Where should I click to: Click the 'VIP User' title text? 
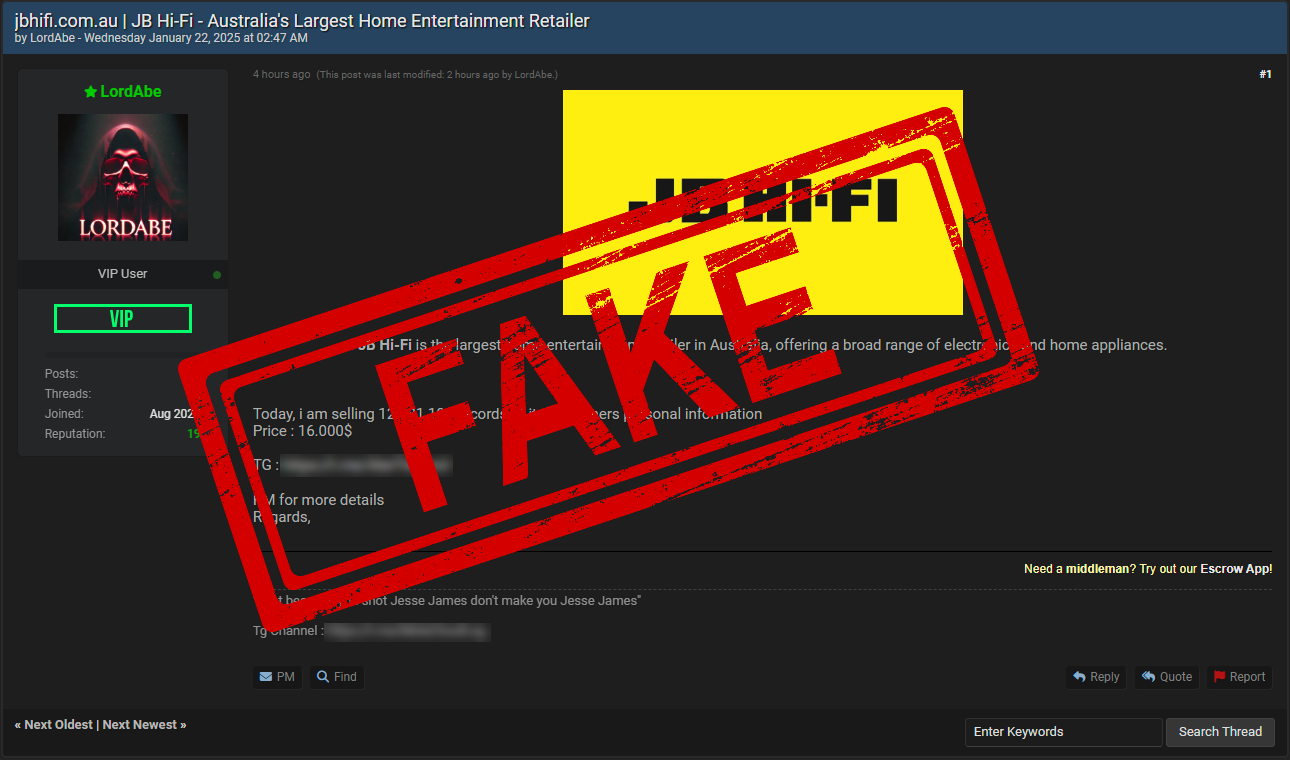(123, 274)
